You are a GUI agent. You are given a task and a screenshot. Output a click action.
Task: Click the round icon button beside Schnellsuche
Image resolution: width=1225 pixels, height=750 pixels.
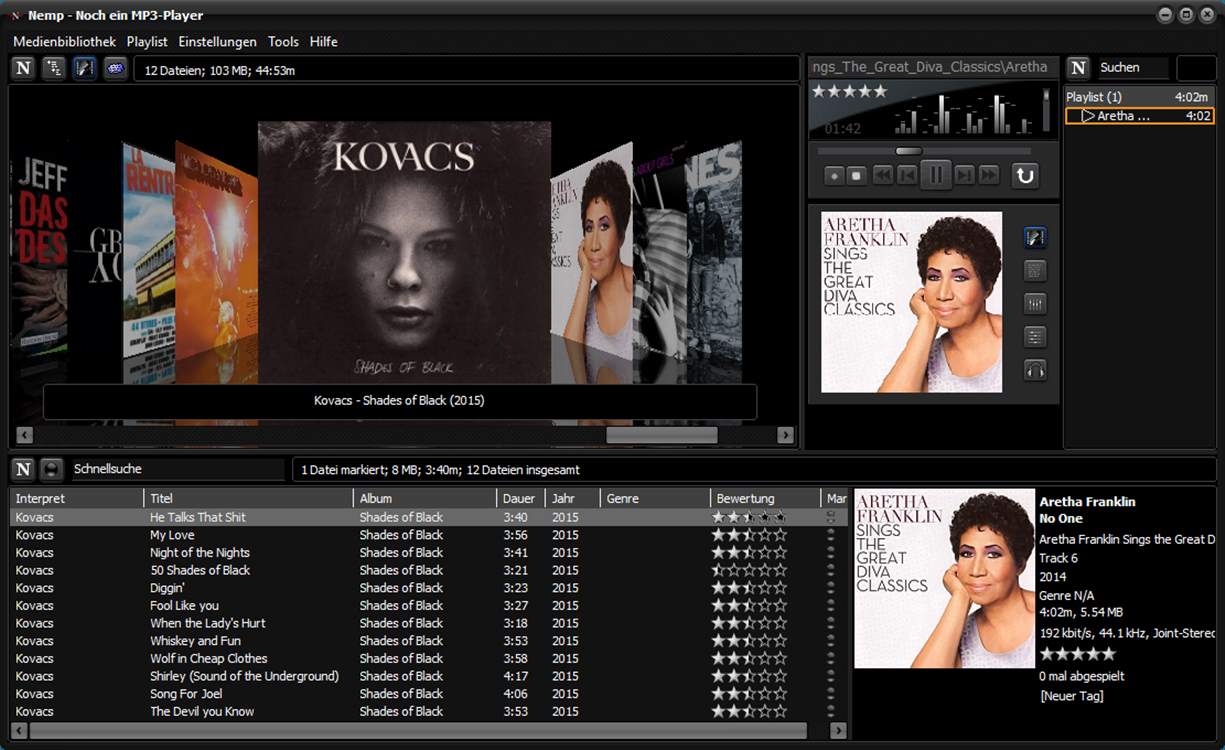pos(51,469)
